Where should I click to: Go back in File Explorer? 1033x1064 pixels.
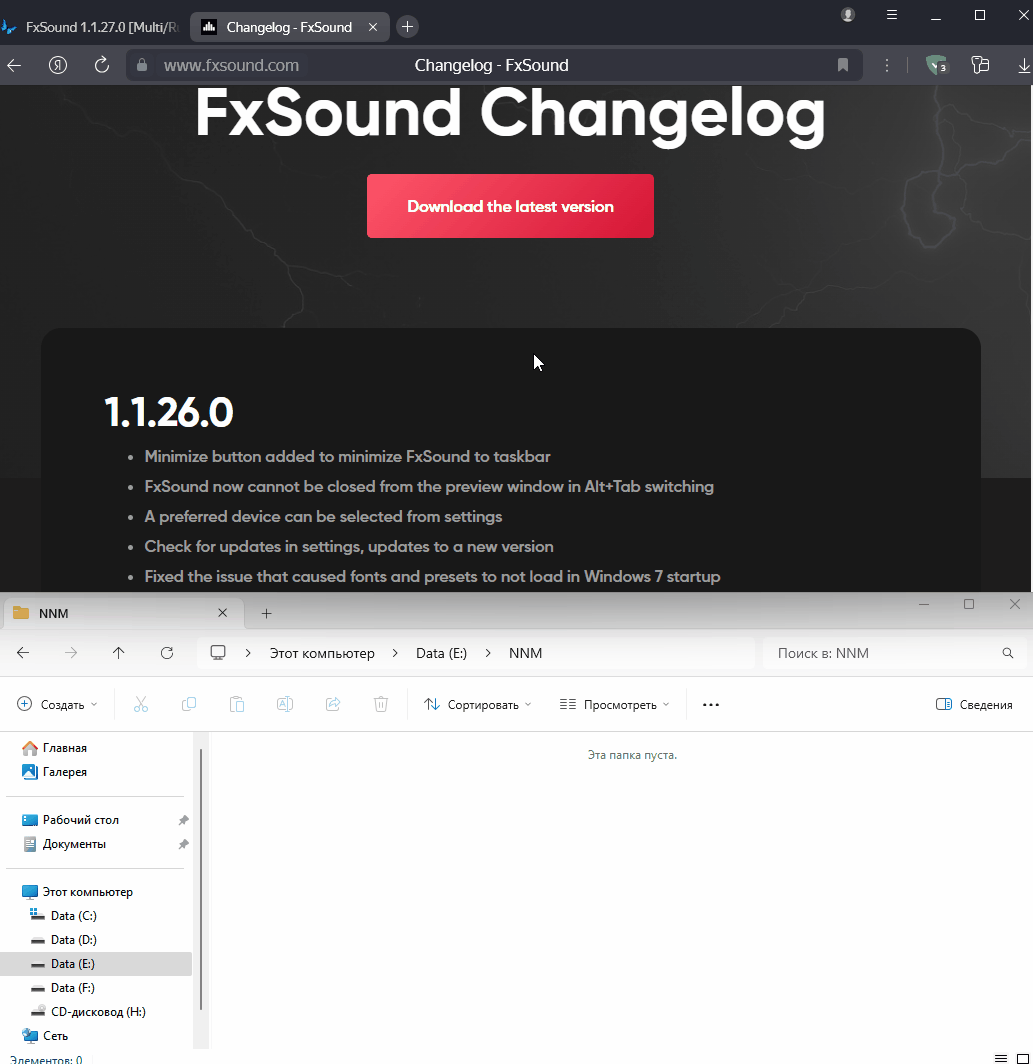point(23,653)
